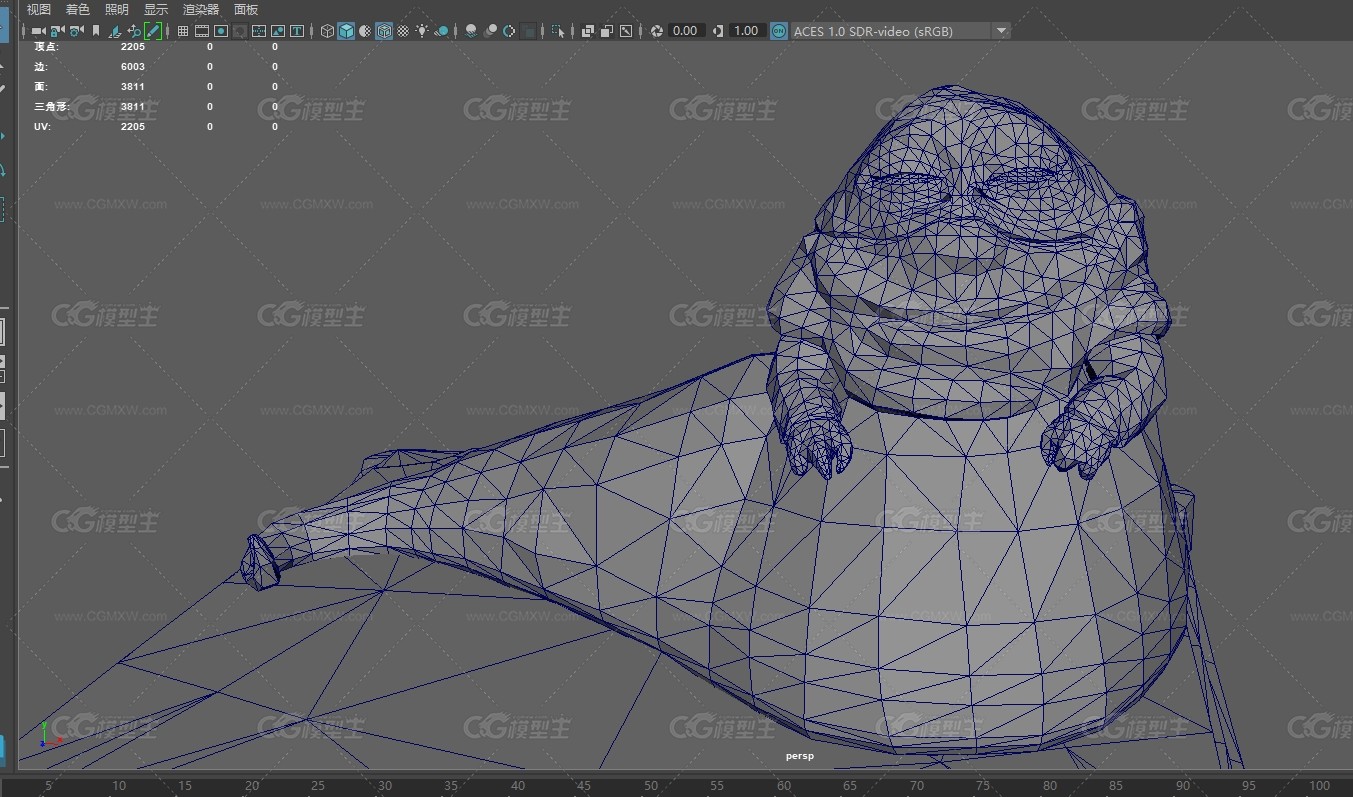Toggle 2D Pan/Zoom icon

(134, 31)
